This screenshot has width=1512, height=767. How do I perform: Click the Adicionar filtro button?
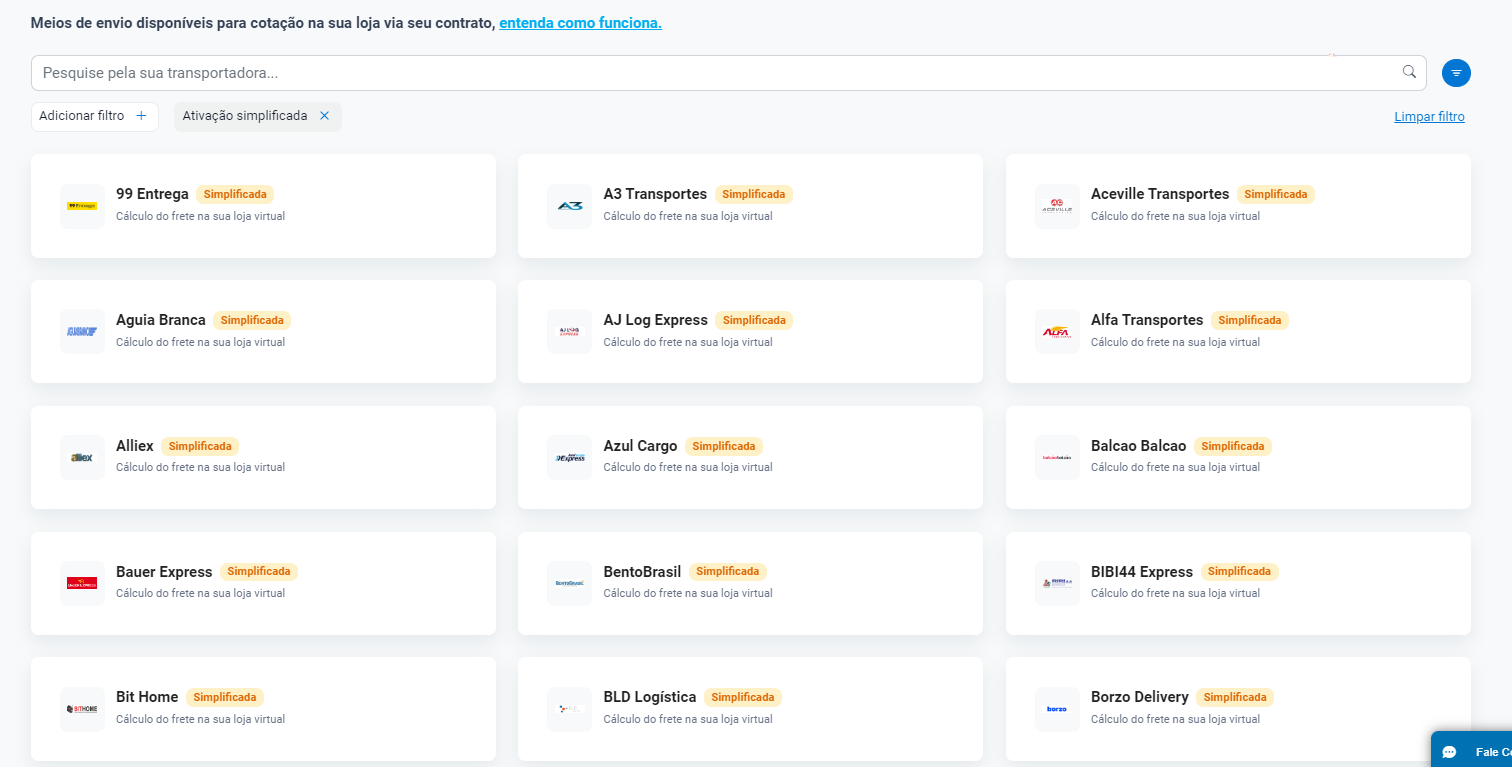(x=94, y=116)
